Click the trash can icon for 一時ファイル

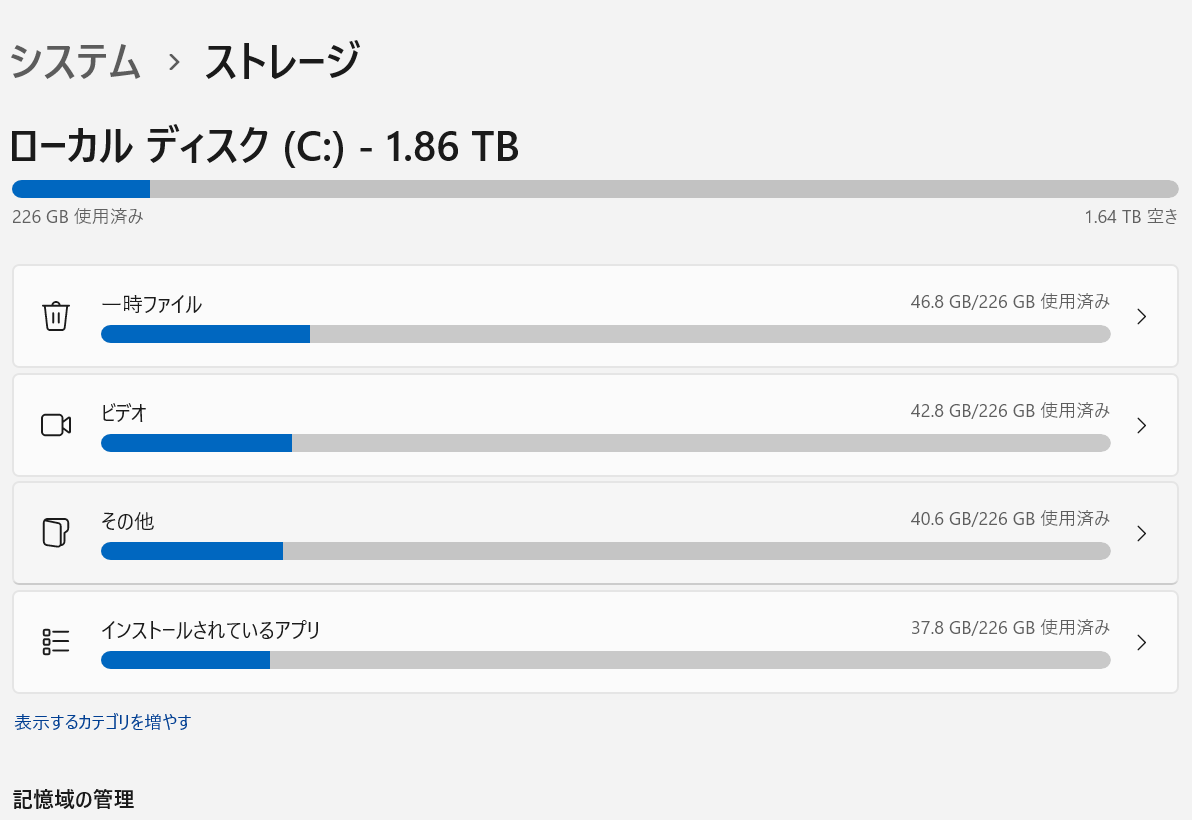coord(55,316)
